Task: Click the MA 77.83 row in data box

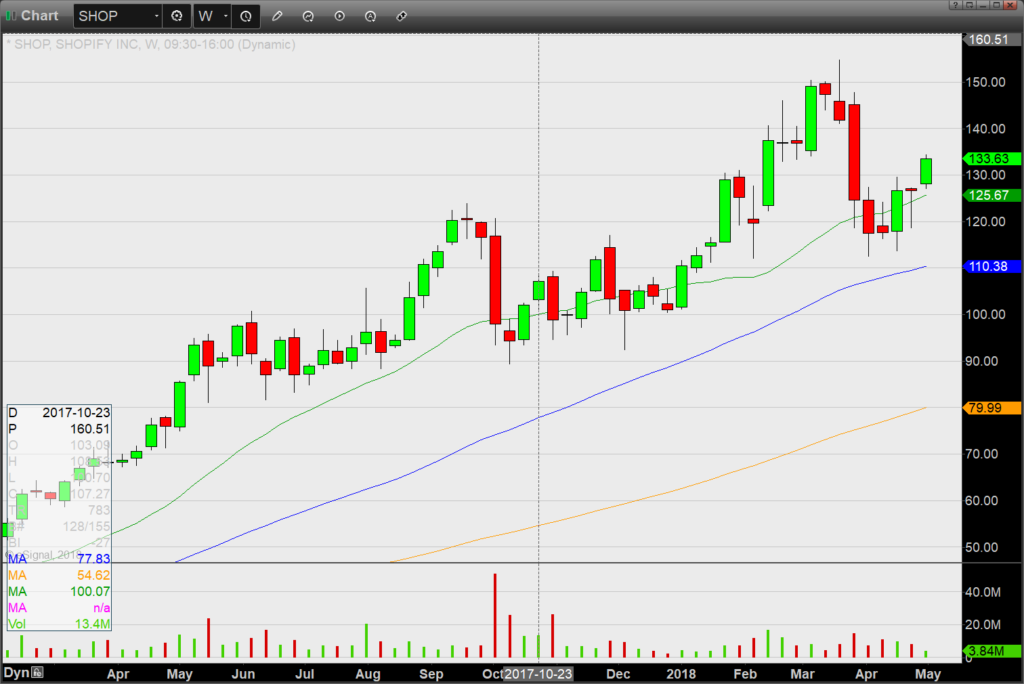Action: (x=59, y=559)
